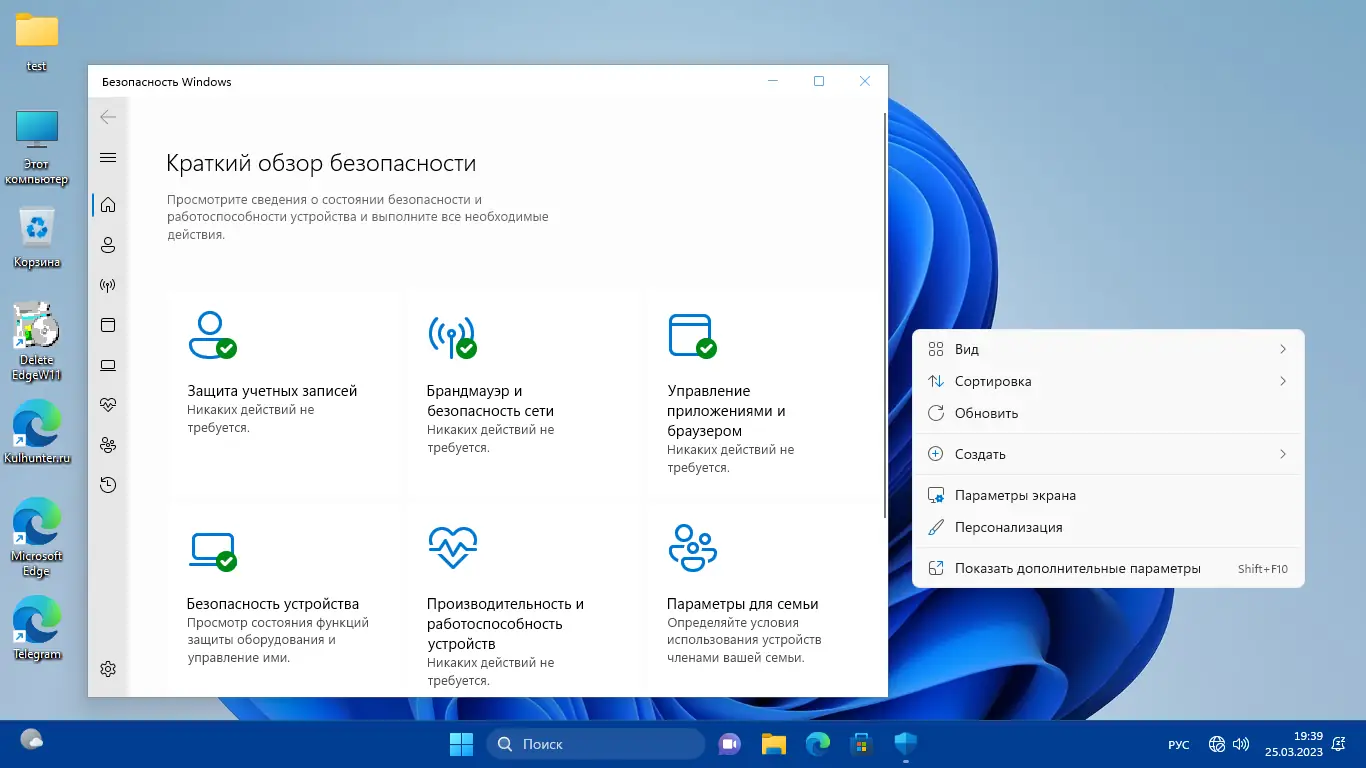Open the network icon in the system tray
This screenshot has height=768, width=1366.
coord(1217,744)
